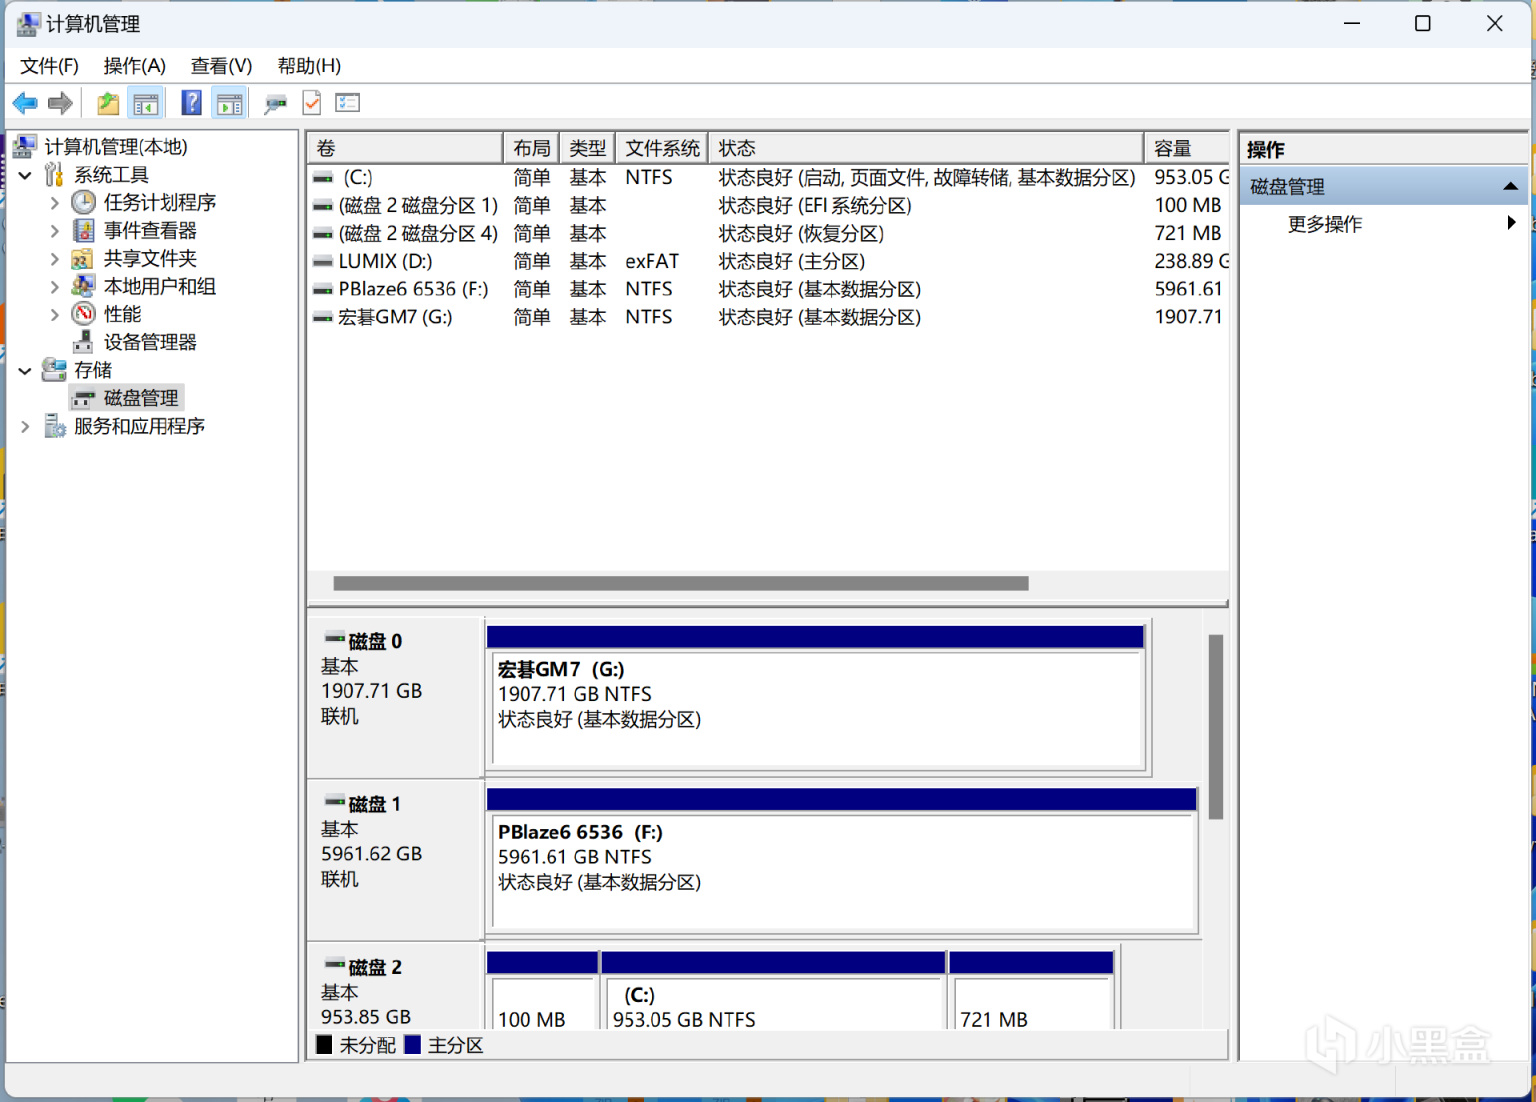The height and width of the screenshot is (1102, 1536).
Task: Sort by the 布局 column header
Action: [532, 148]
